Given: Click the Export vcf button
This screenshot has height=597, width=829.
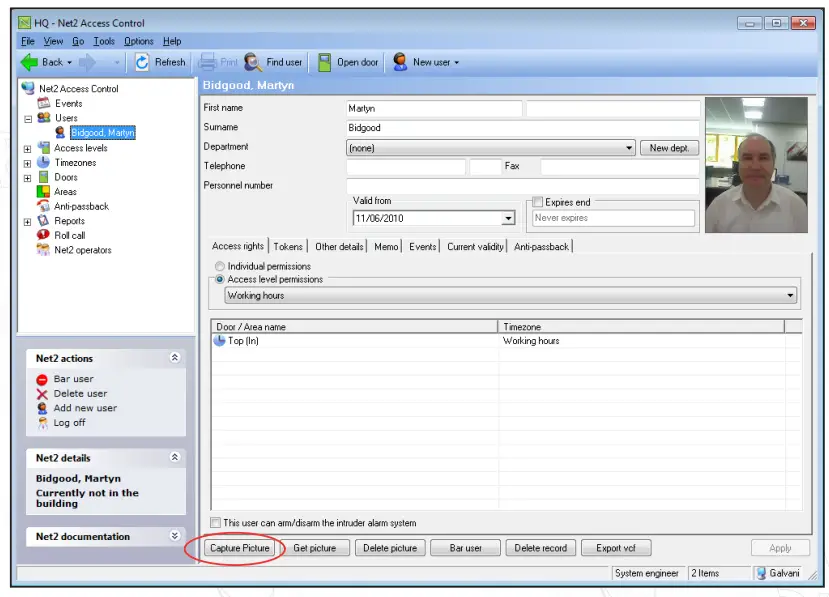Looking at the screenshot, I should click(615, 547).
